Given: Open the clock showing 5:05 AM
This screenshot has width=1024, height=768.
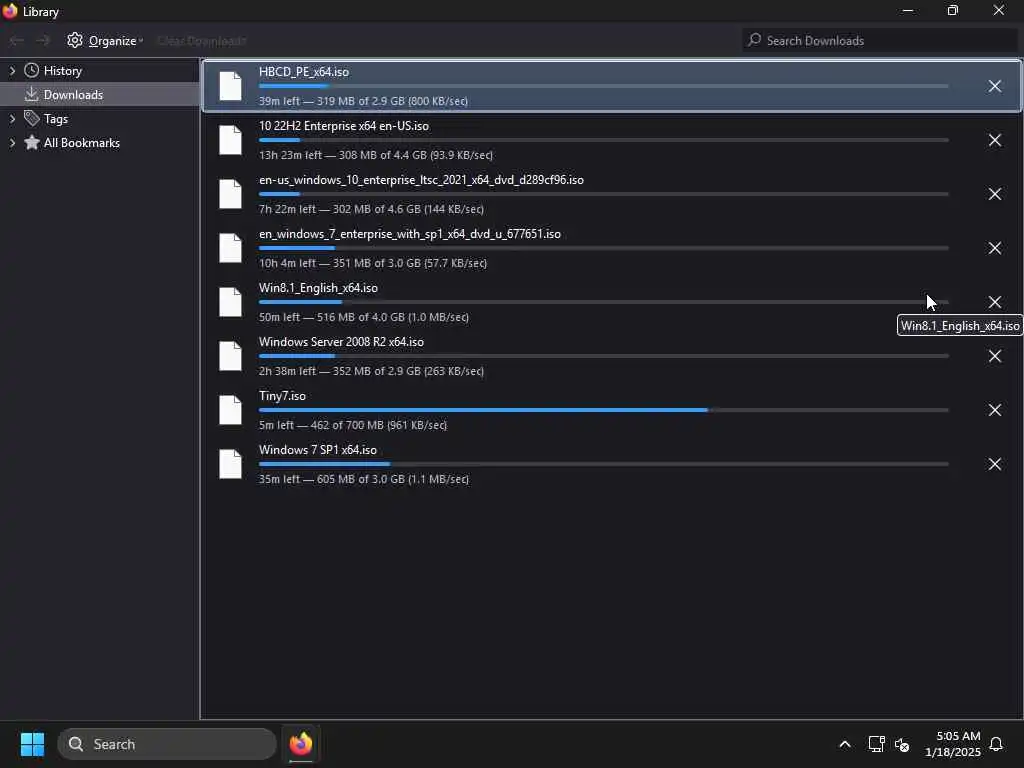Looking at the screenshot, I should click(953, 744).
